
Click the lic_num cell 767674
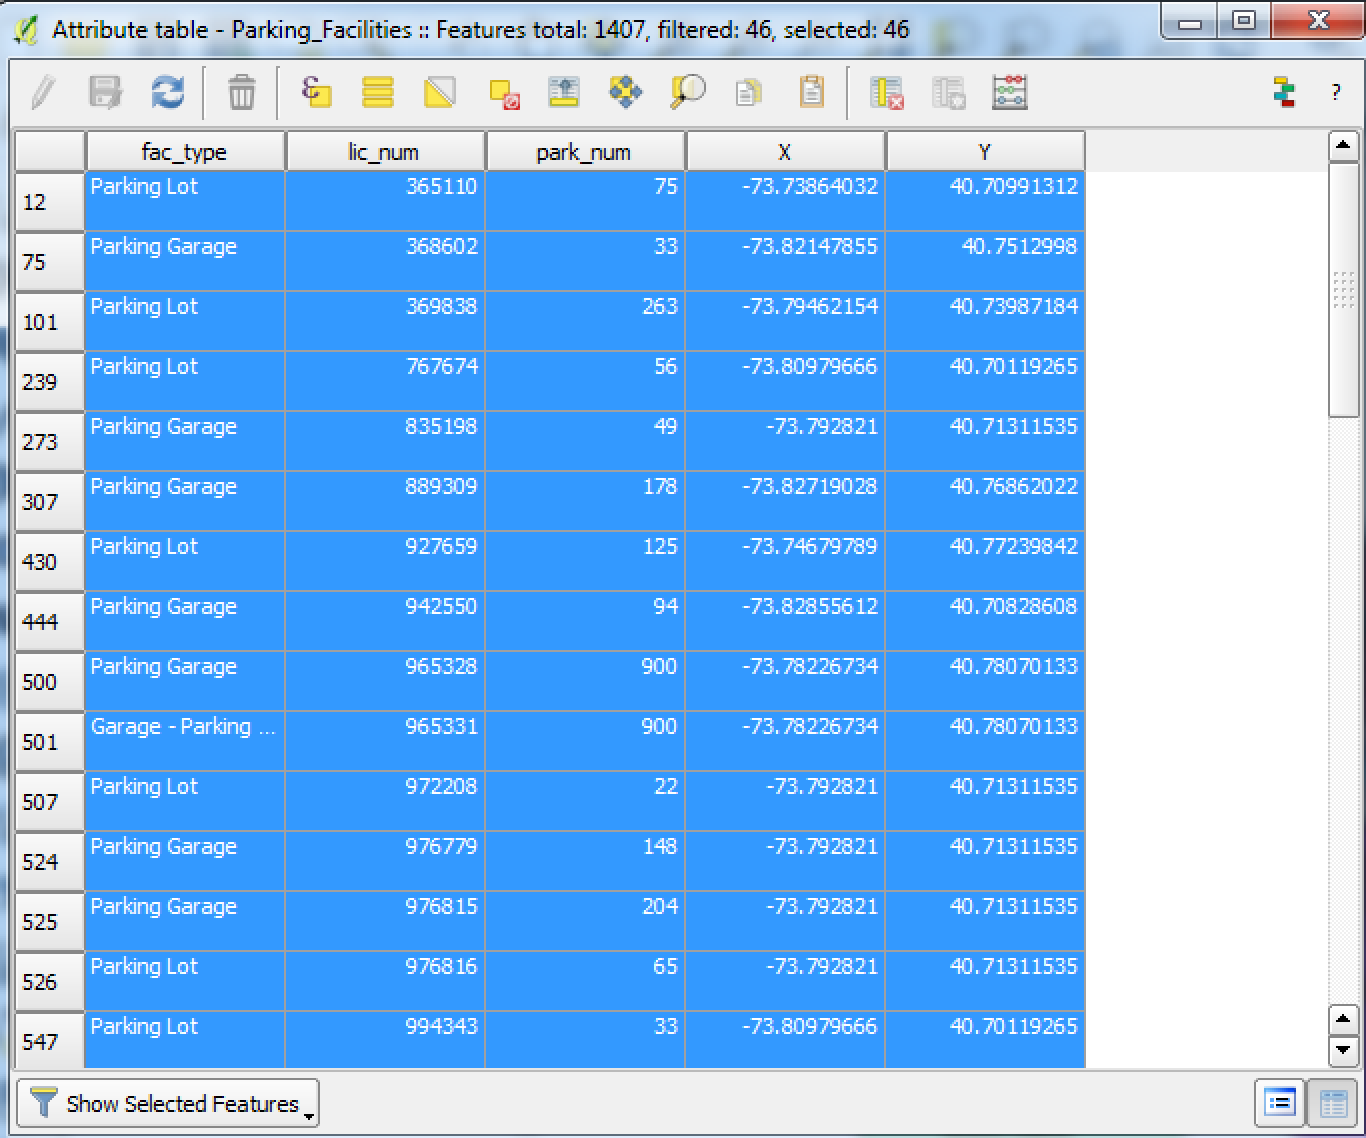pyautogui.click(x=385, y=381)
